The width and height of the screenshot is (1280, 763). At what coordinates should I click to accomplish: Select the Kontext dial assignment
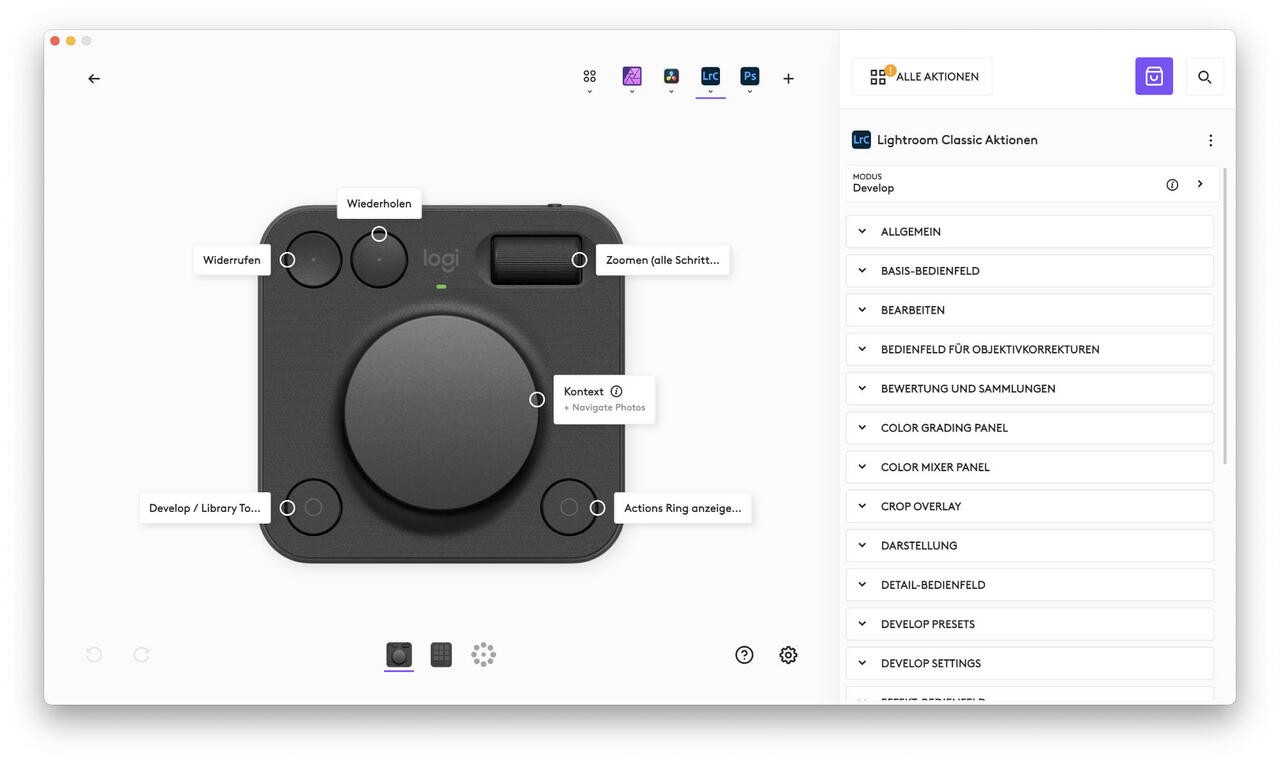[603, 399]
